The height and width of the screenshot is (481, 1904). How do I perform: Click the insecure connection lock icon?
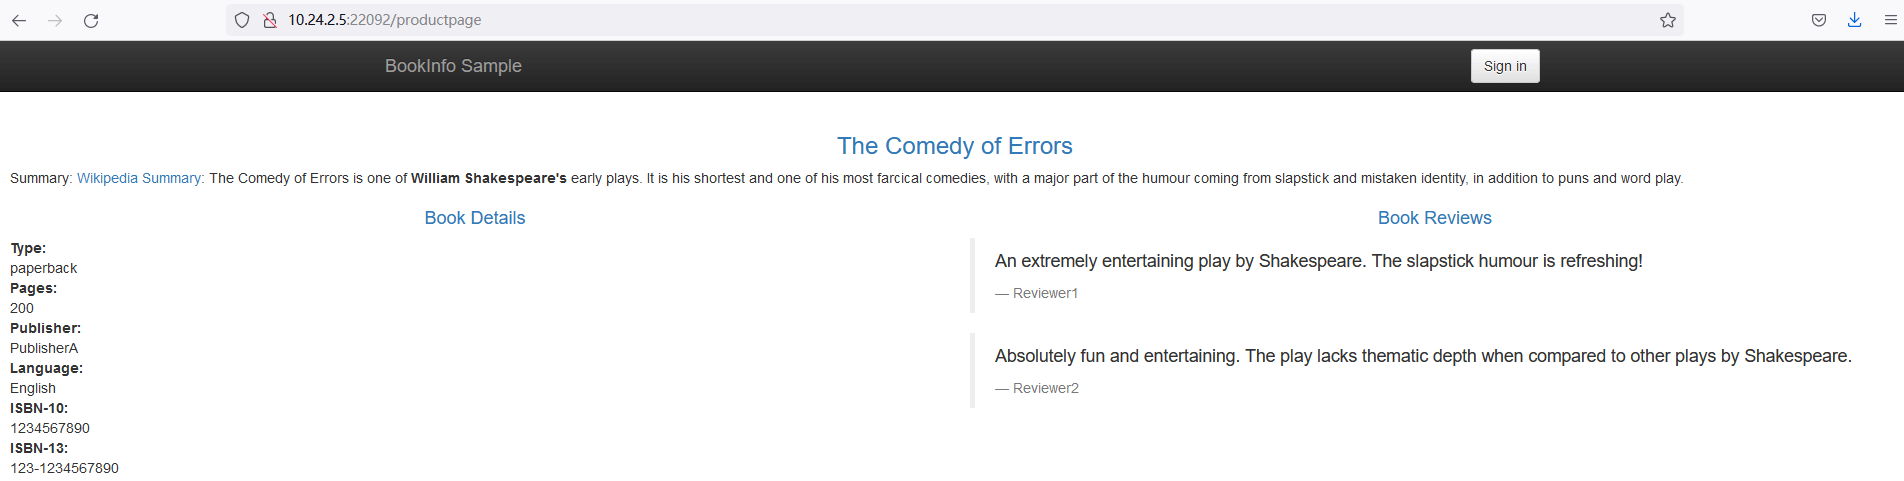[270, 20]
